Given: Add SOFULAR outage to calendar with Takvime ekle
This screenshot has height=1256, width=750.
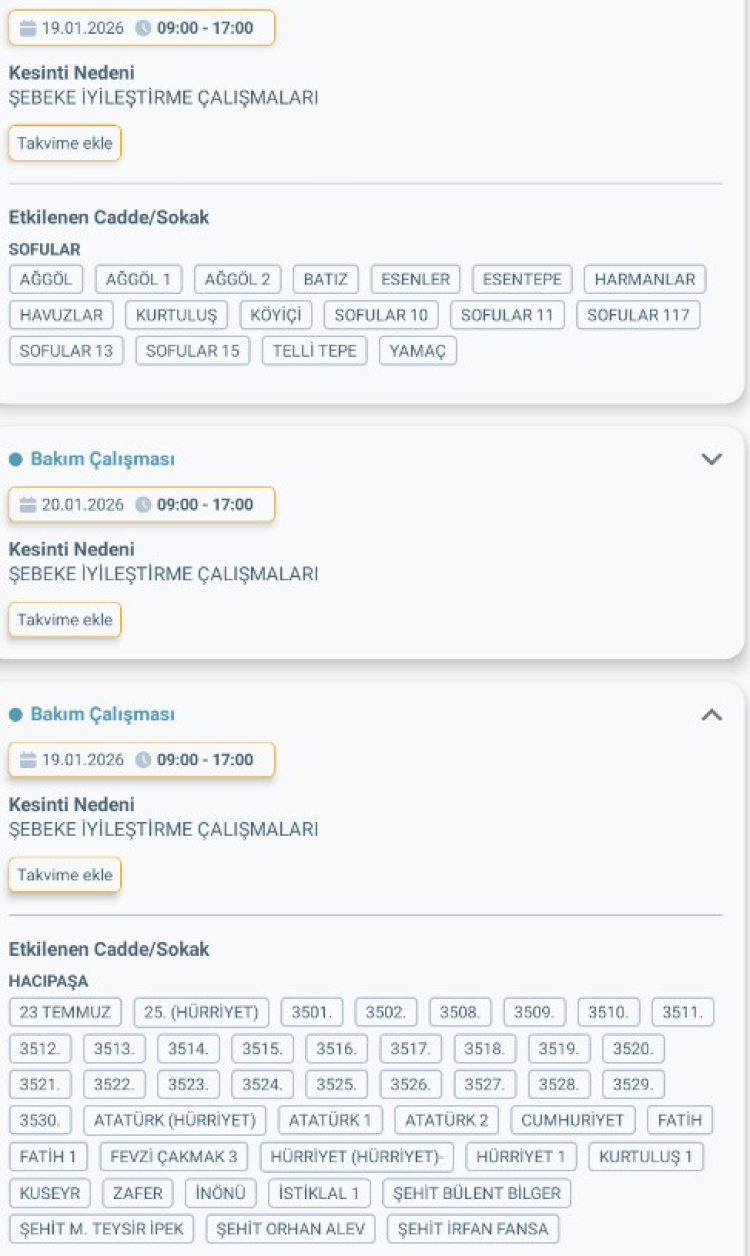Looking at the screenshot, I should (65, 143).
